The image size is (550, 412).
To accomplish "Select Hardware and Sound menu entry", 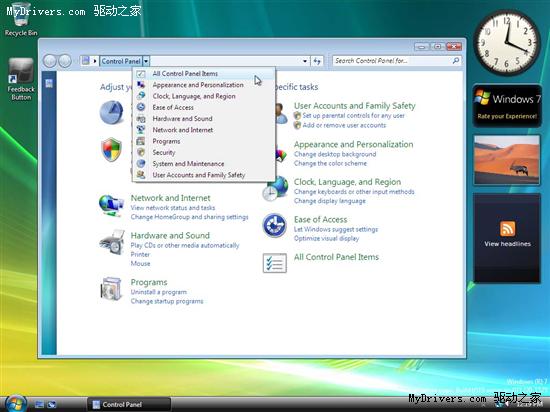I will click(x=203, y=119).
